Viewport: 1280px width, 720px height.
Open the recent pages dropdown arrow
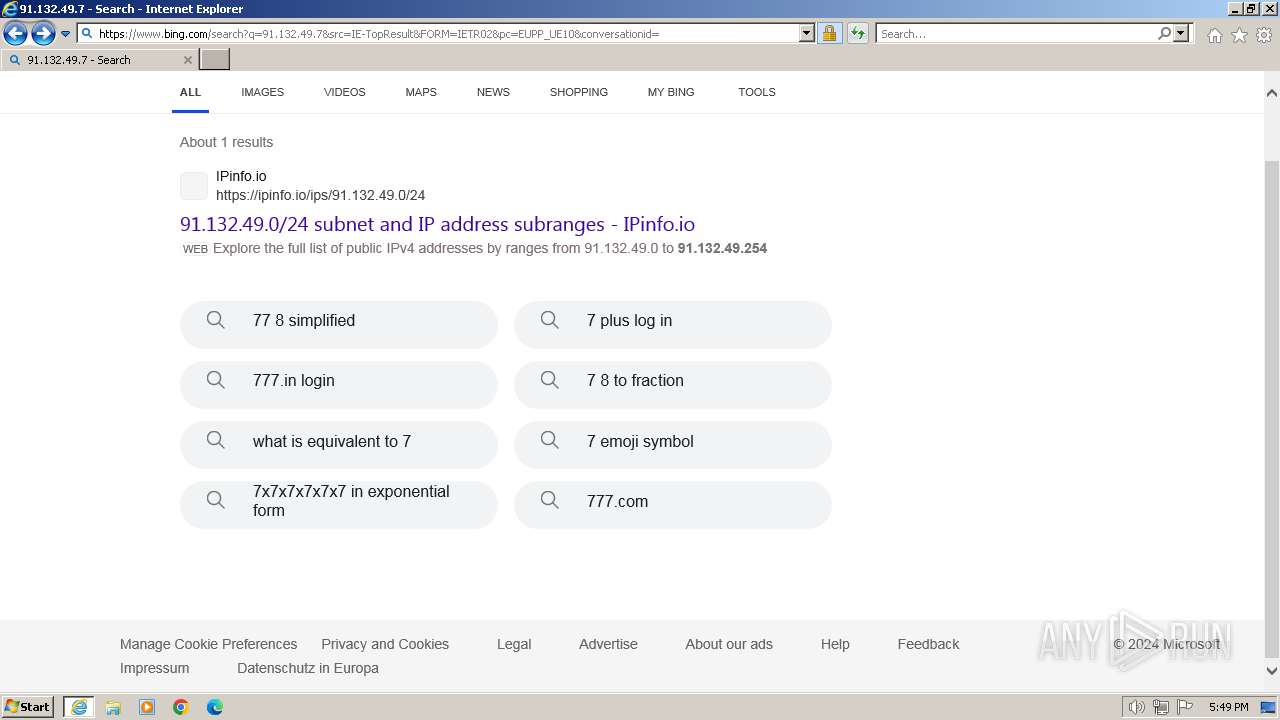[66, 34]
